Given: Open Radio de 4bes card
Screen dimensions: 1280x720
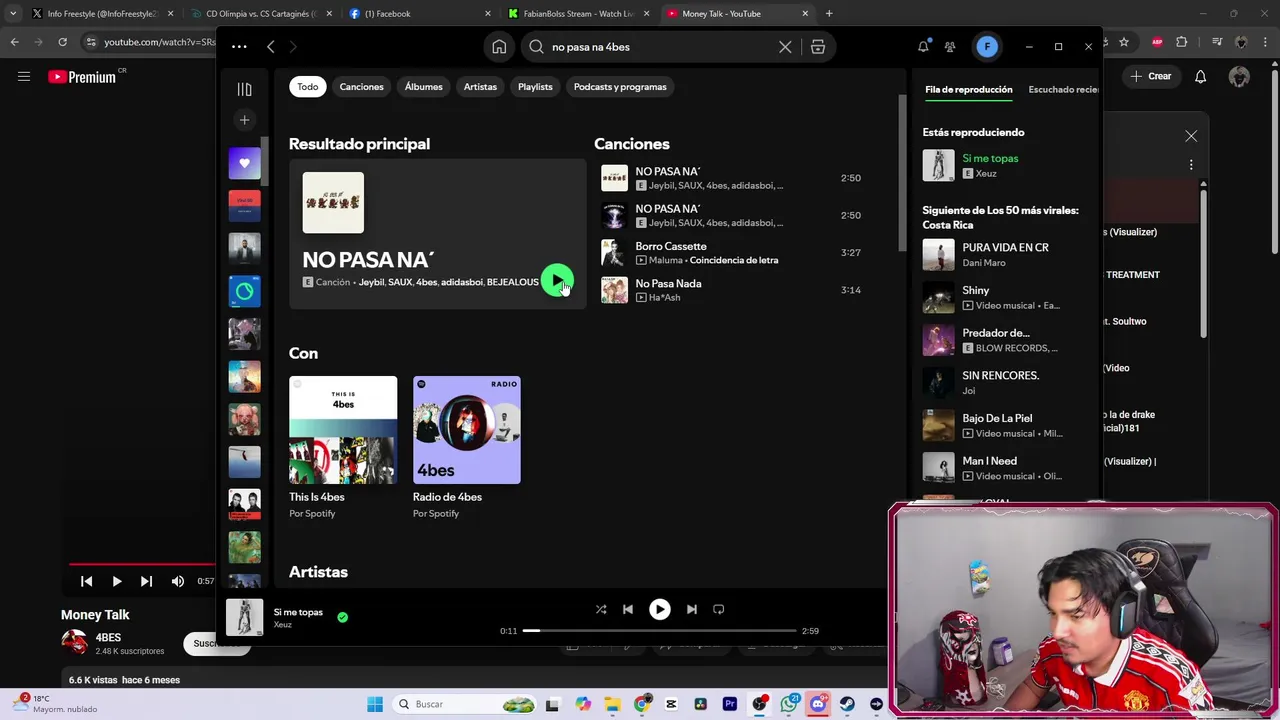Looking at the screenshot, I should [467, 448].
